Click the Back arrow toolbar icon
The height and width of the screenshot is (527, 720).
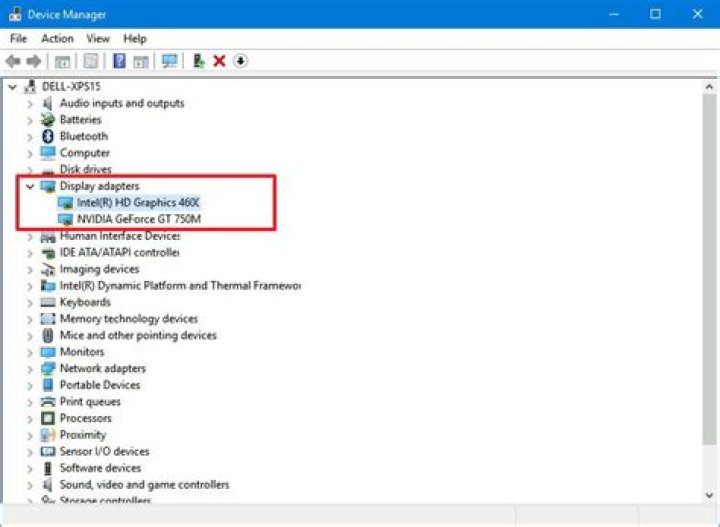(13, 61)
